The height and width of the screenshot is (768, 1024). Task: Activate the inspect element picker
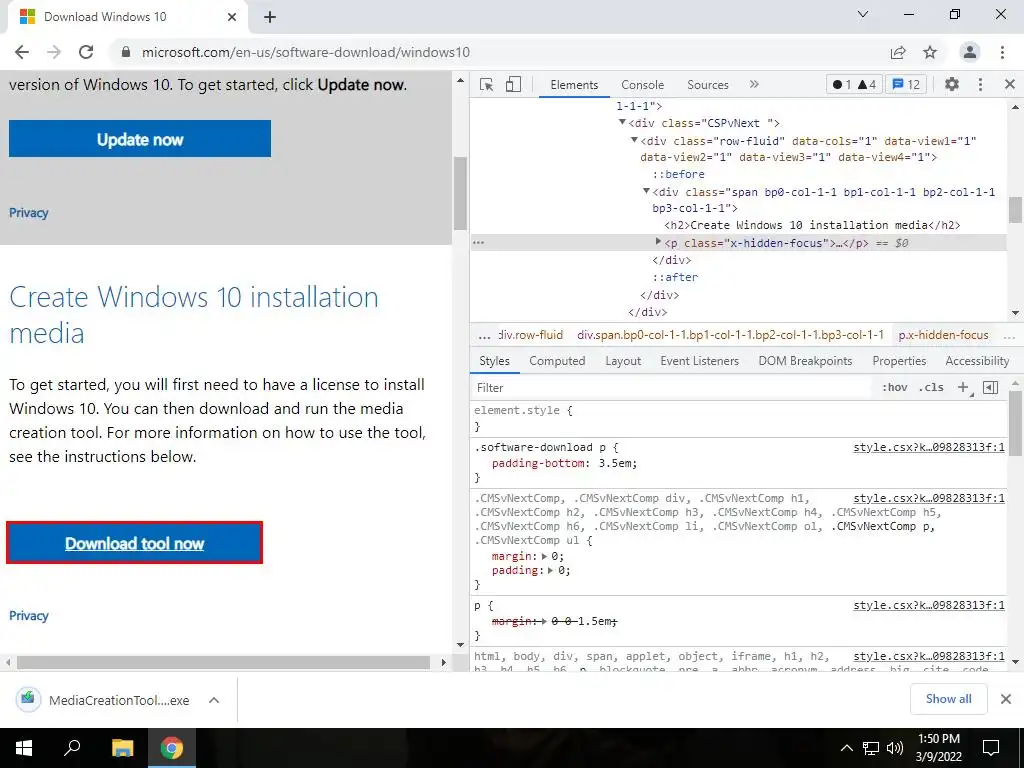point(487,84)
